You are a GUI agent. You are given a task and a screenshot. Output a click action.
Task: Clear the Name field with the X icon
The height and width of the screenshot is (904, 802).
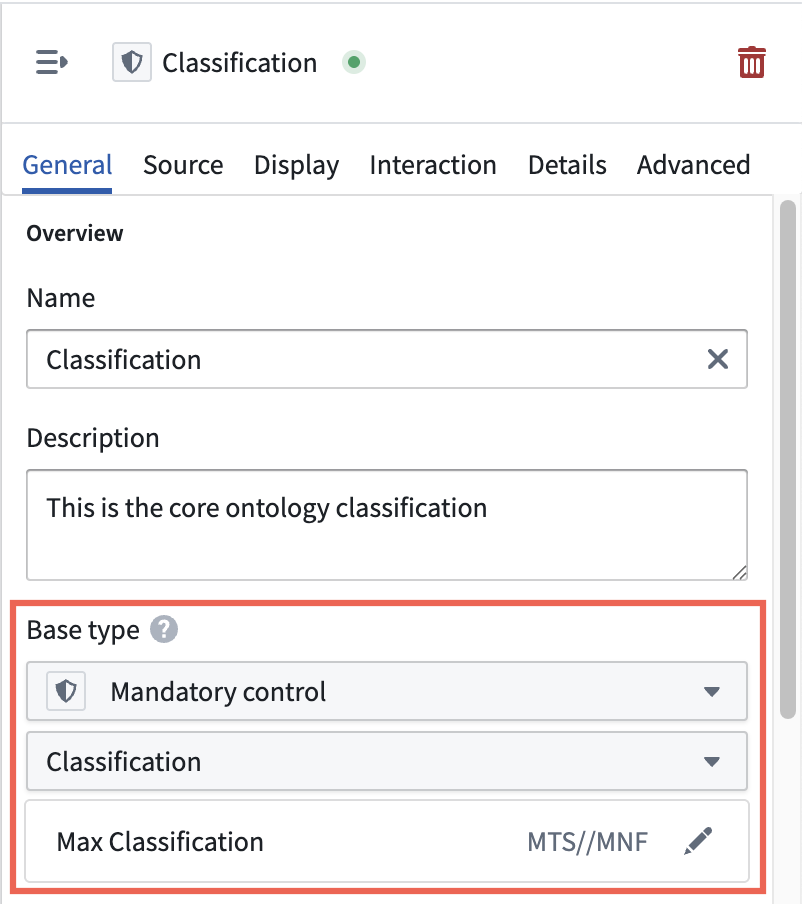click(x=718, y=359)
